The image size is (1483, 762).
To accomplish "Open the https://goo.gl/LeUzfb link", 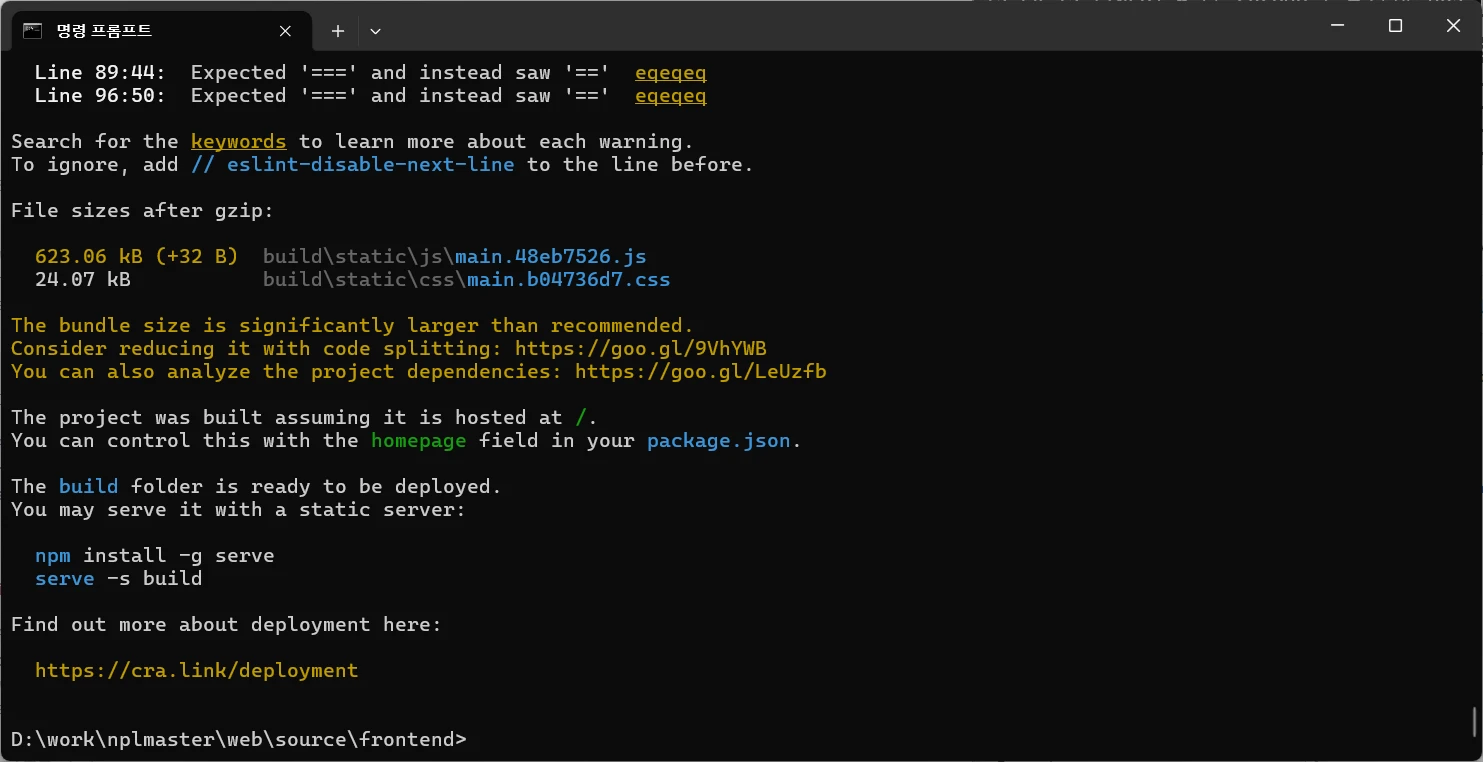I will (700, 372).
